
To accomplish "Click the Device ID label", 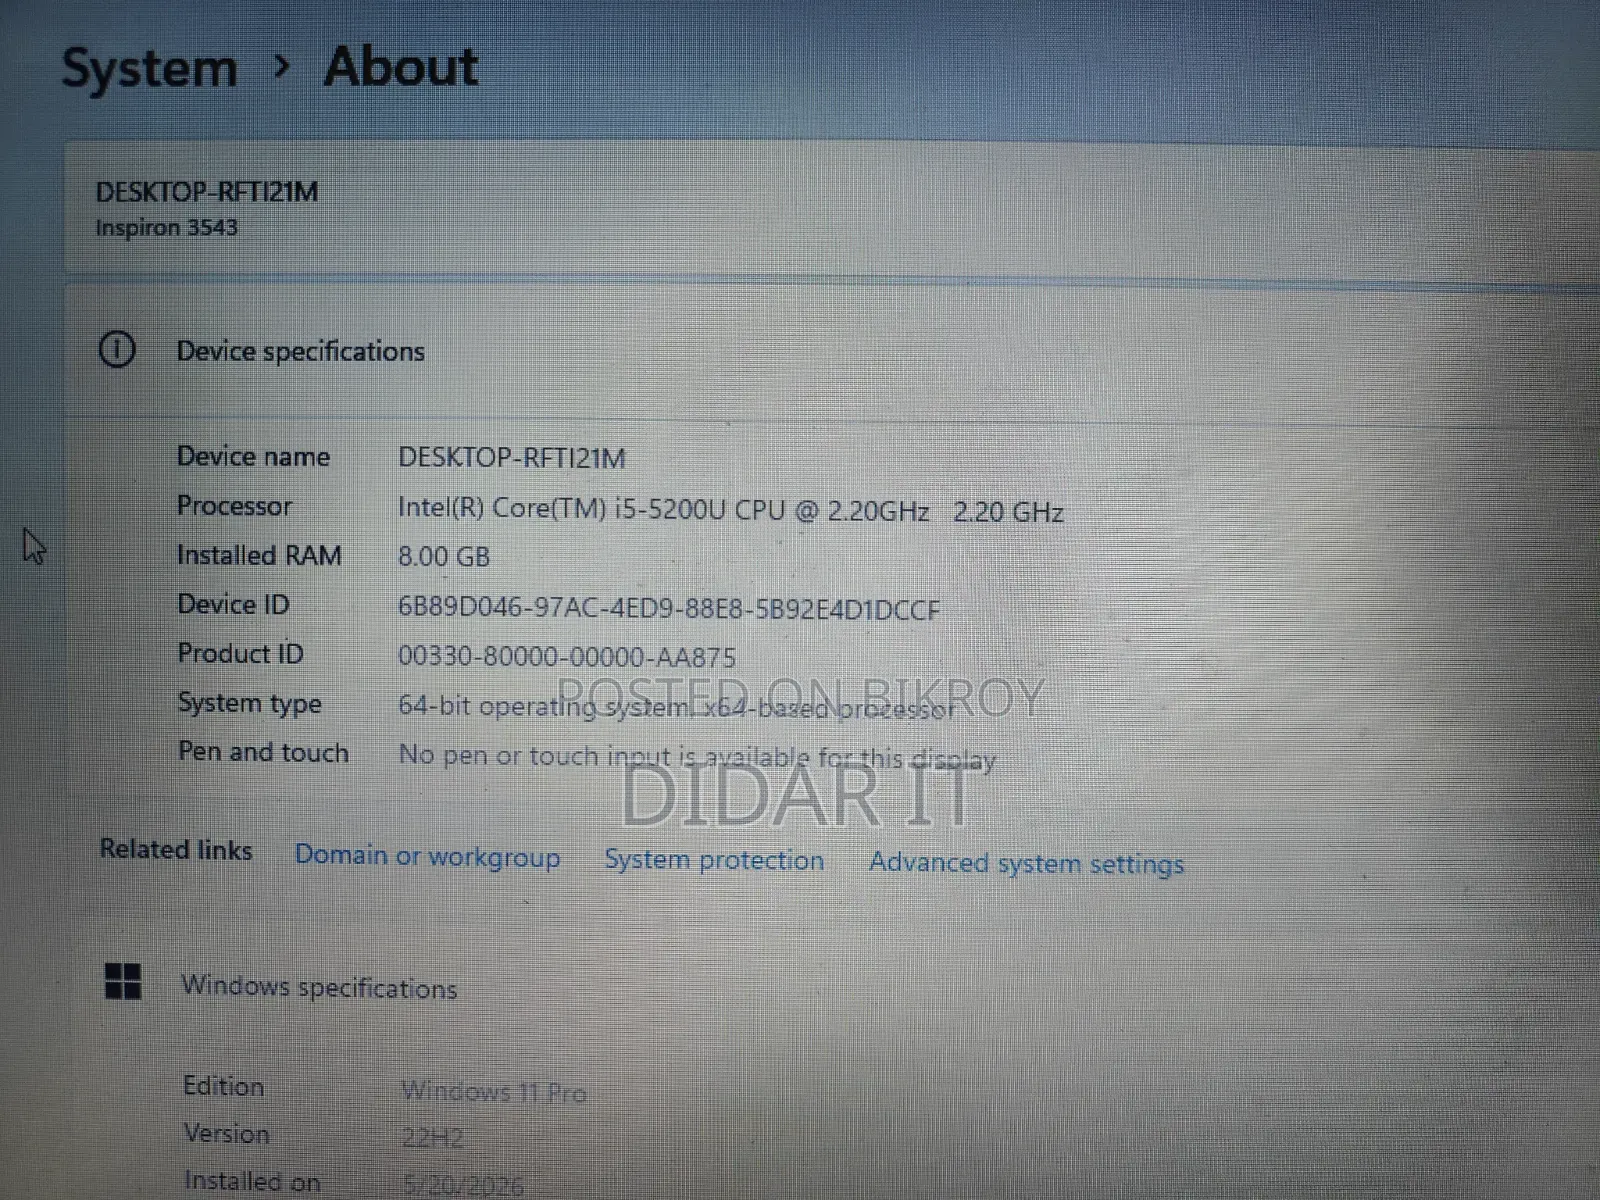I will tap(233, 604).
